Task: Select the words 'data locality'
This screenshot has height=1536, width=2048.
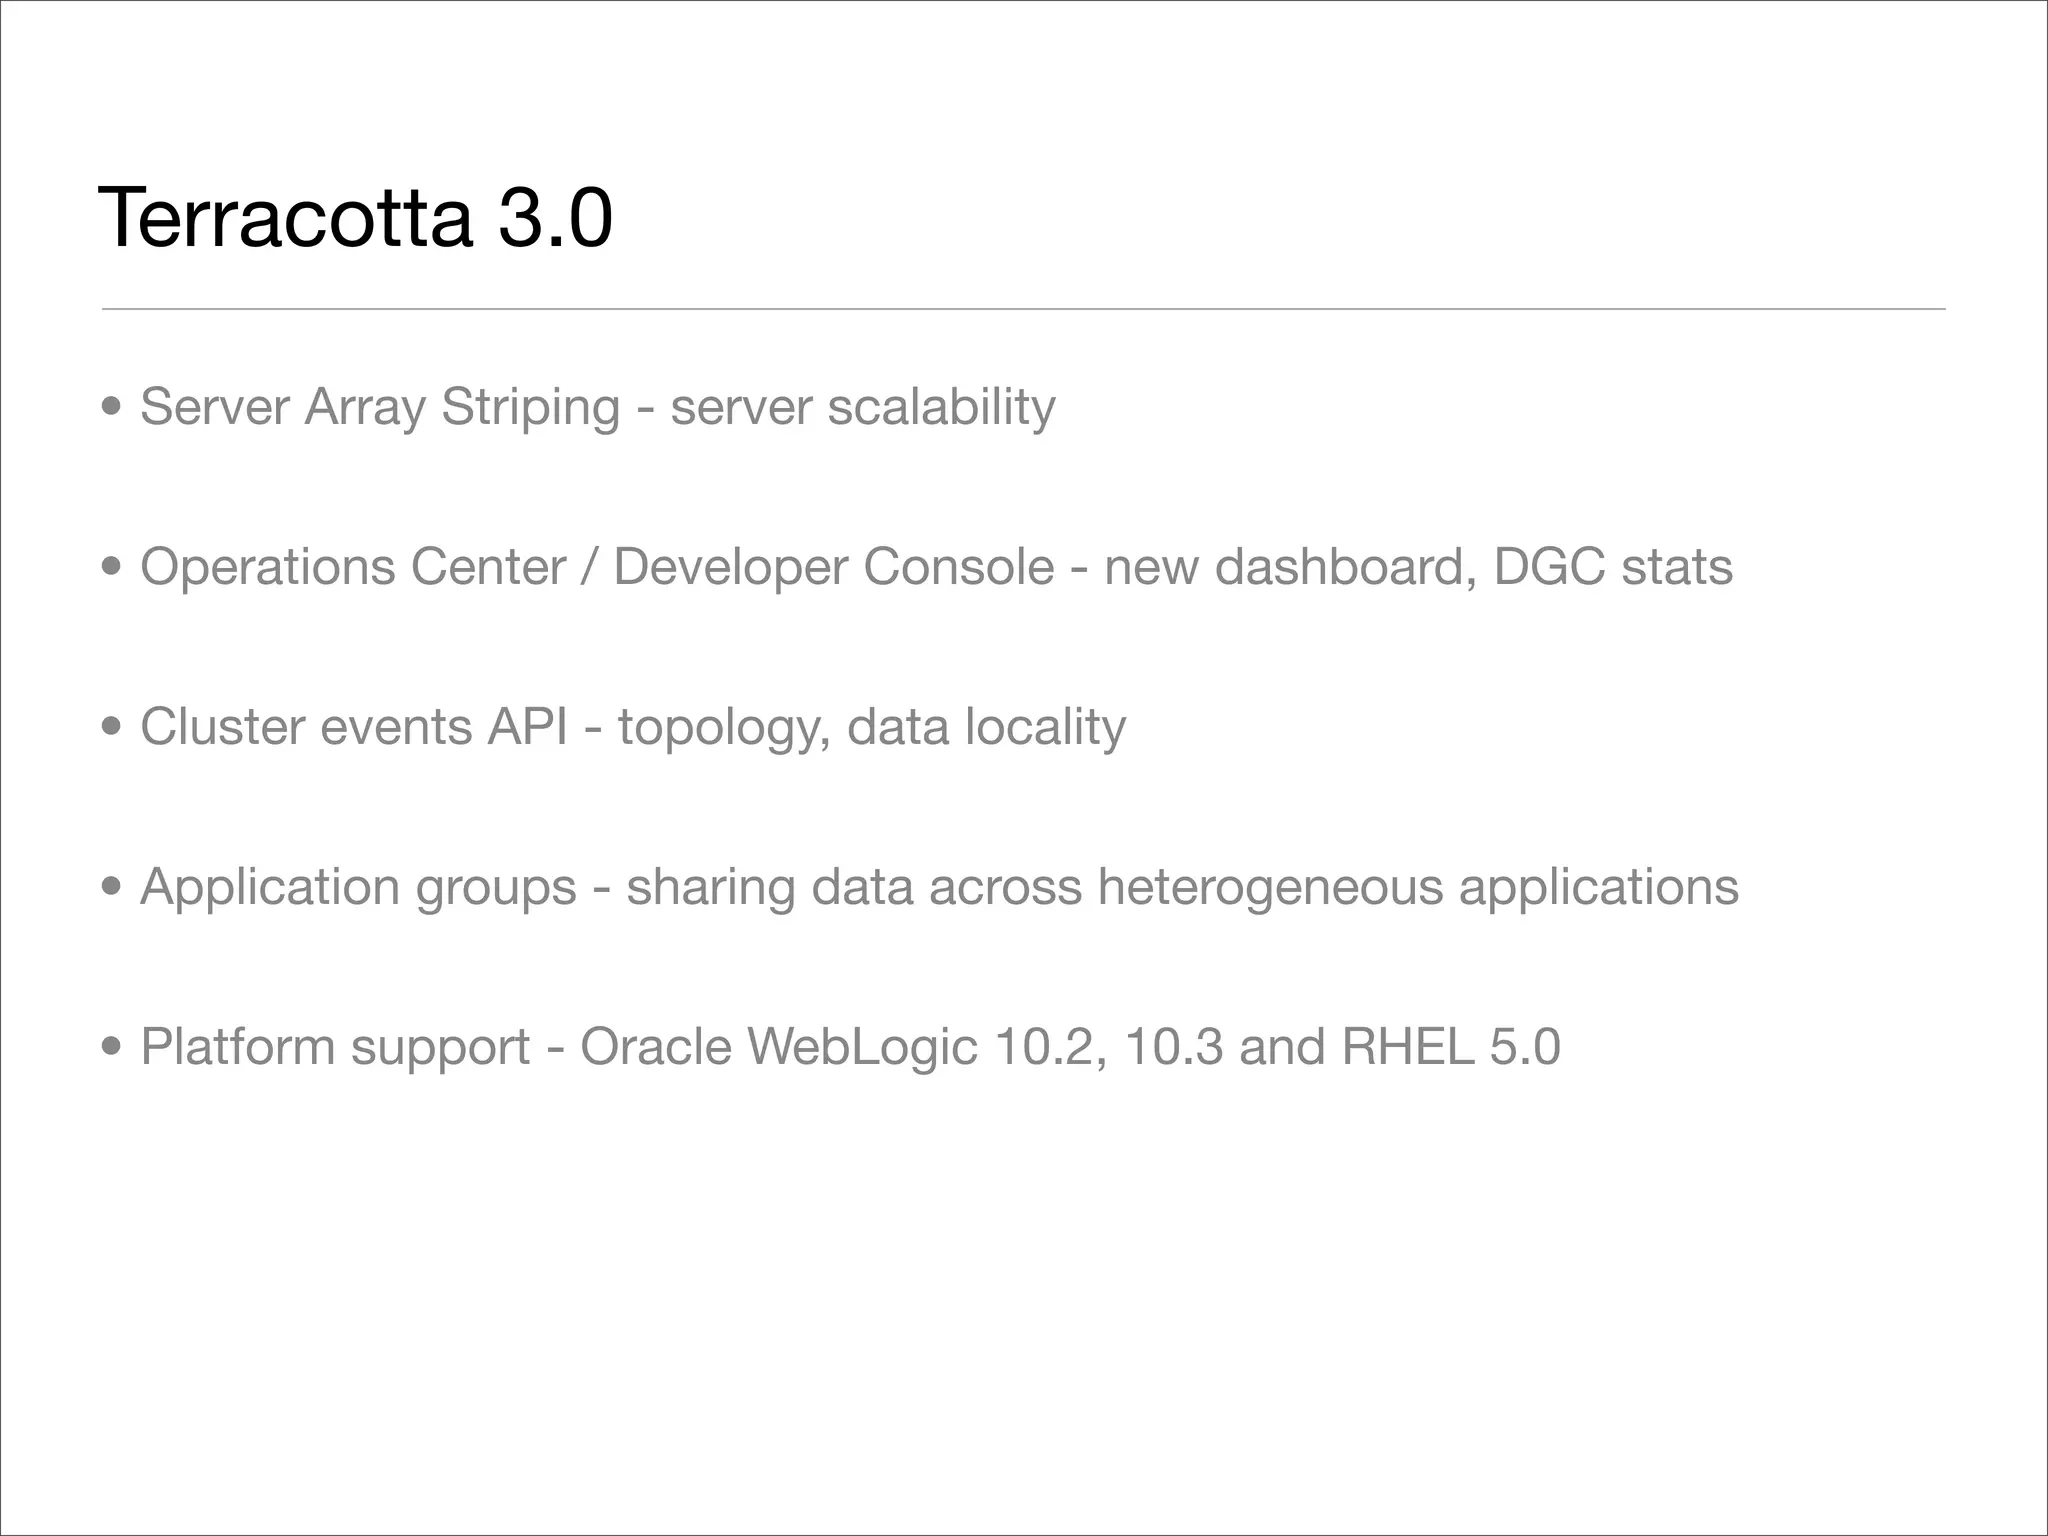Action: [x=986, y=727]
